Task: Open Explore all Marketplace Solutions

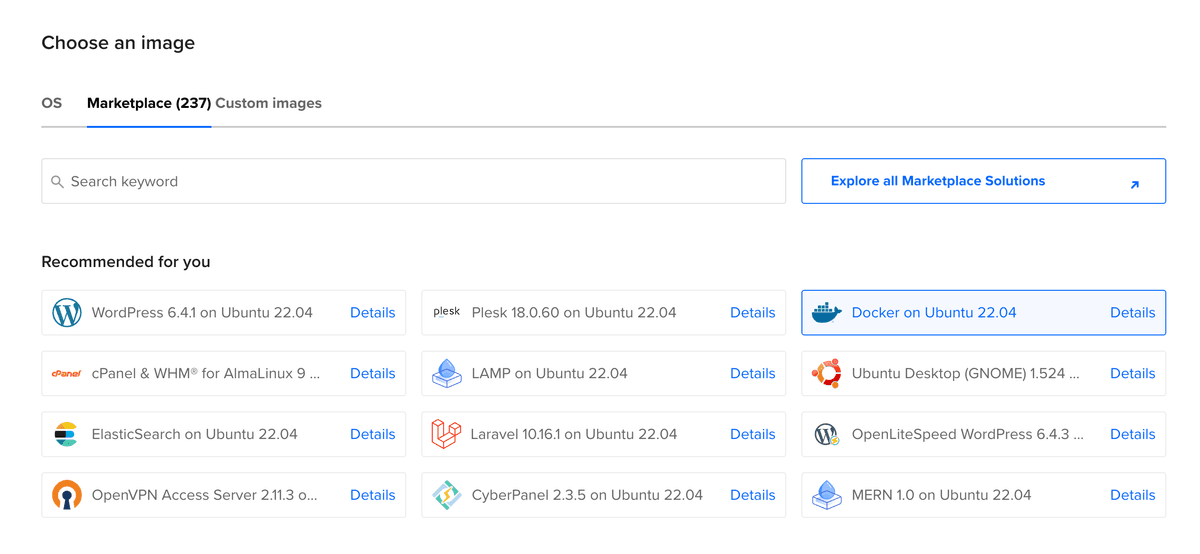Action: tap(983, 181)
